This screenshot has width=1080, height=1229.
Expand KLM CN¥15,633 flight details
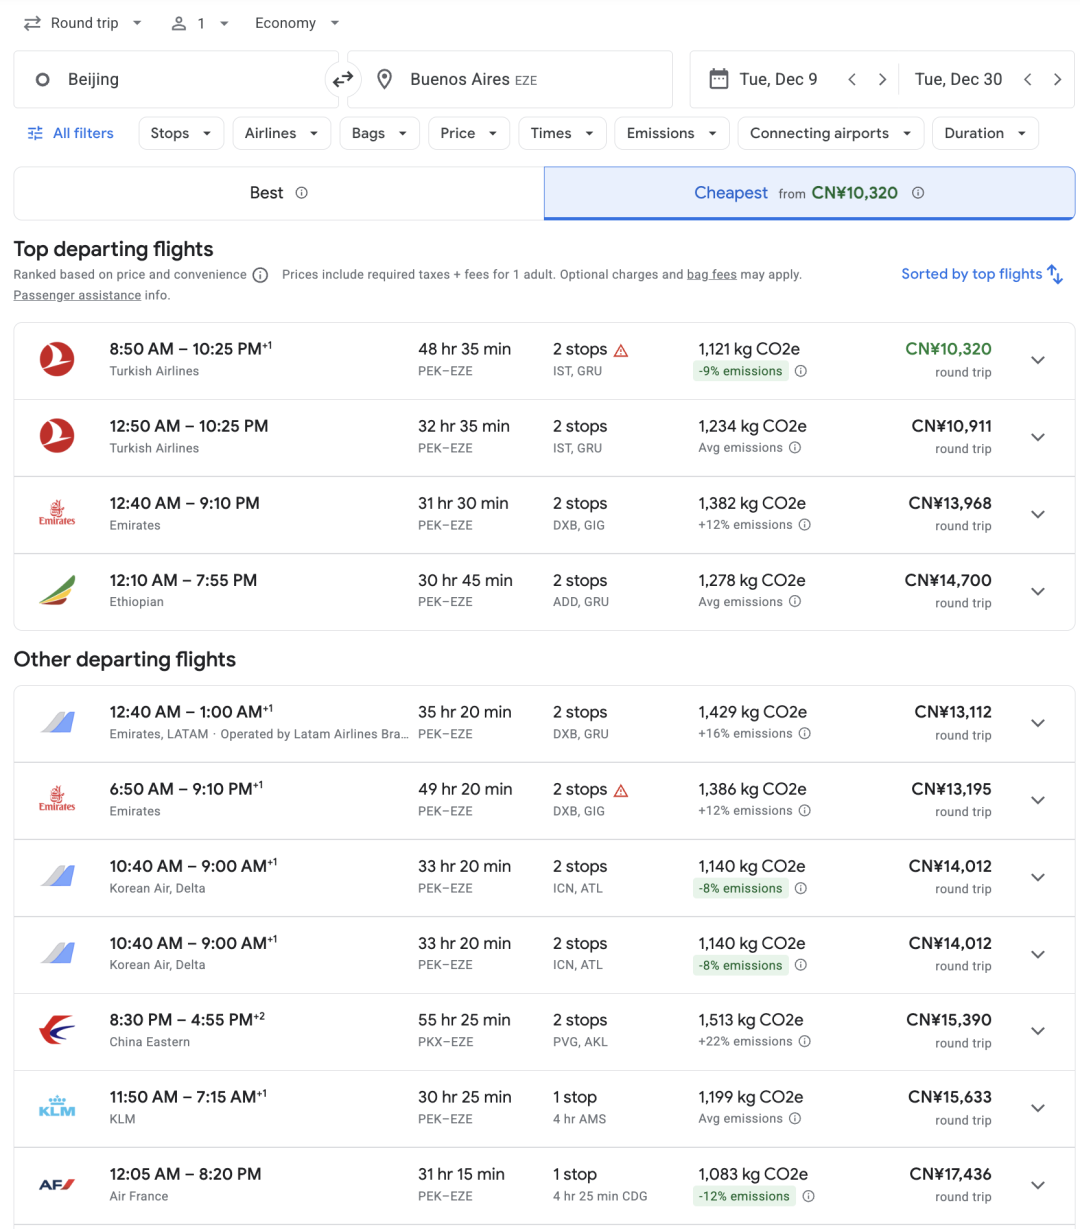click(x=1038, y=1108)
